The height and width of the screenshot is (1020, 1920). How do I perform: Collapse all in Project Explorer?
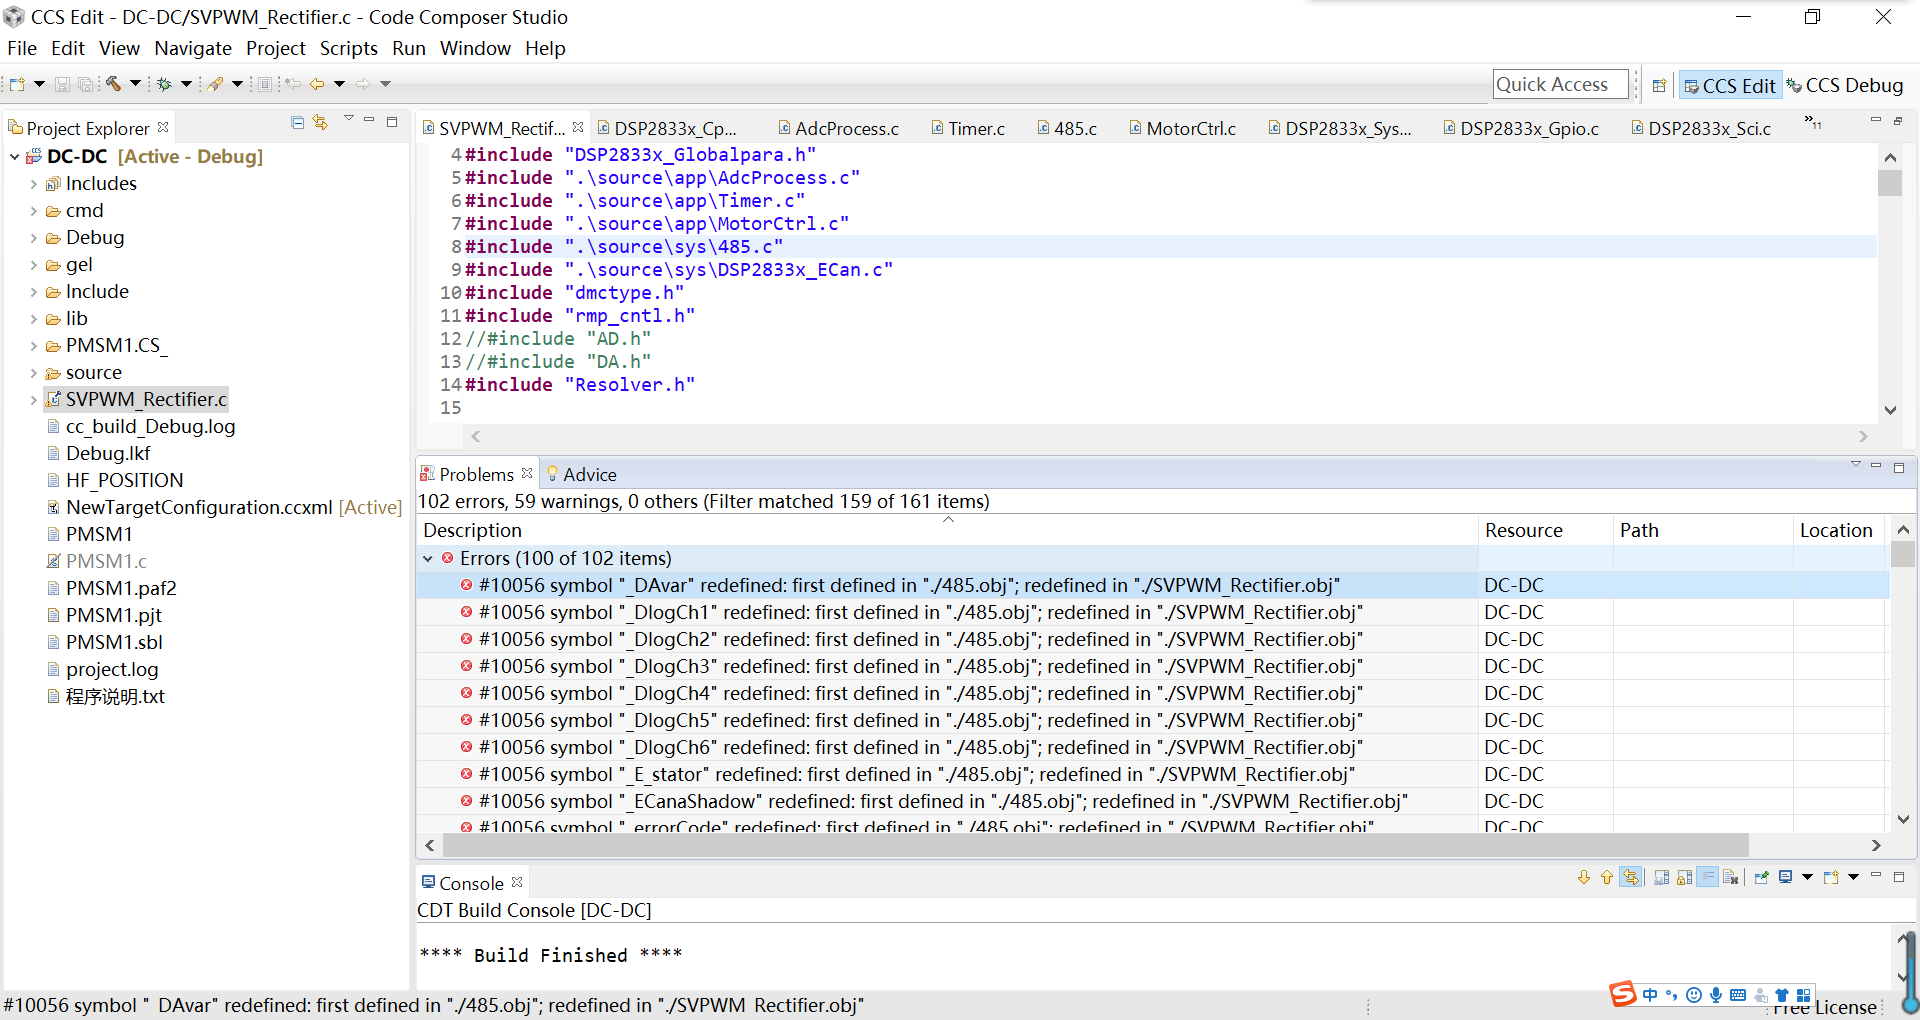tap(297, 122)
